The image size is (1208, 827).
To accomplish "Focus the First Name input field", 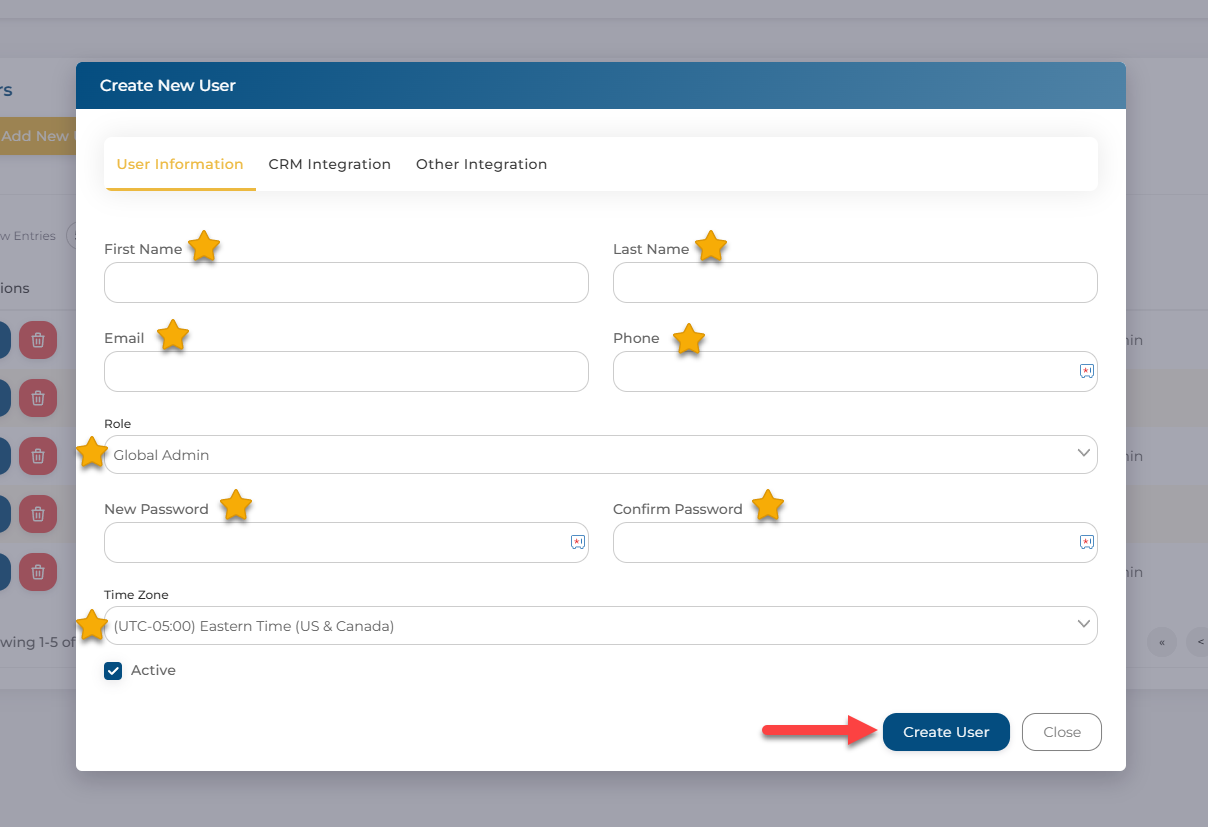I will (x=346, y=283).
